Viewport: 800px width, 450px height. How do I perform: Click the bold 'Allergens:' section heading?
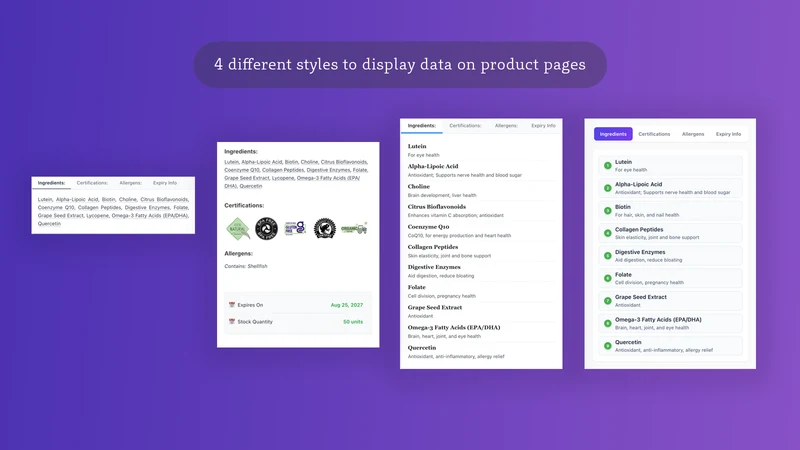(238, 253)
